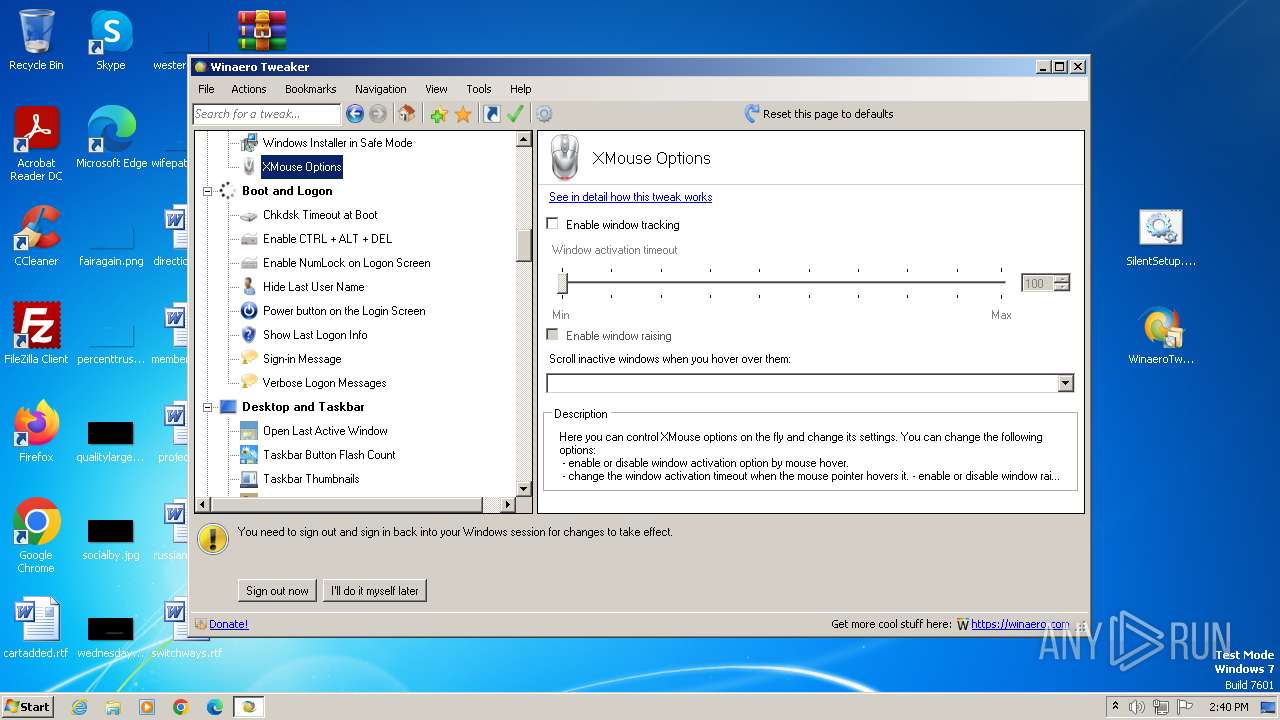Collapse the Desktop and Taskbar category
1280x720 pixels.
point(208,407)
